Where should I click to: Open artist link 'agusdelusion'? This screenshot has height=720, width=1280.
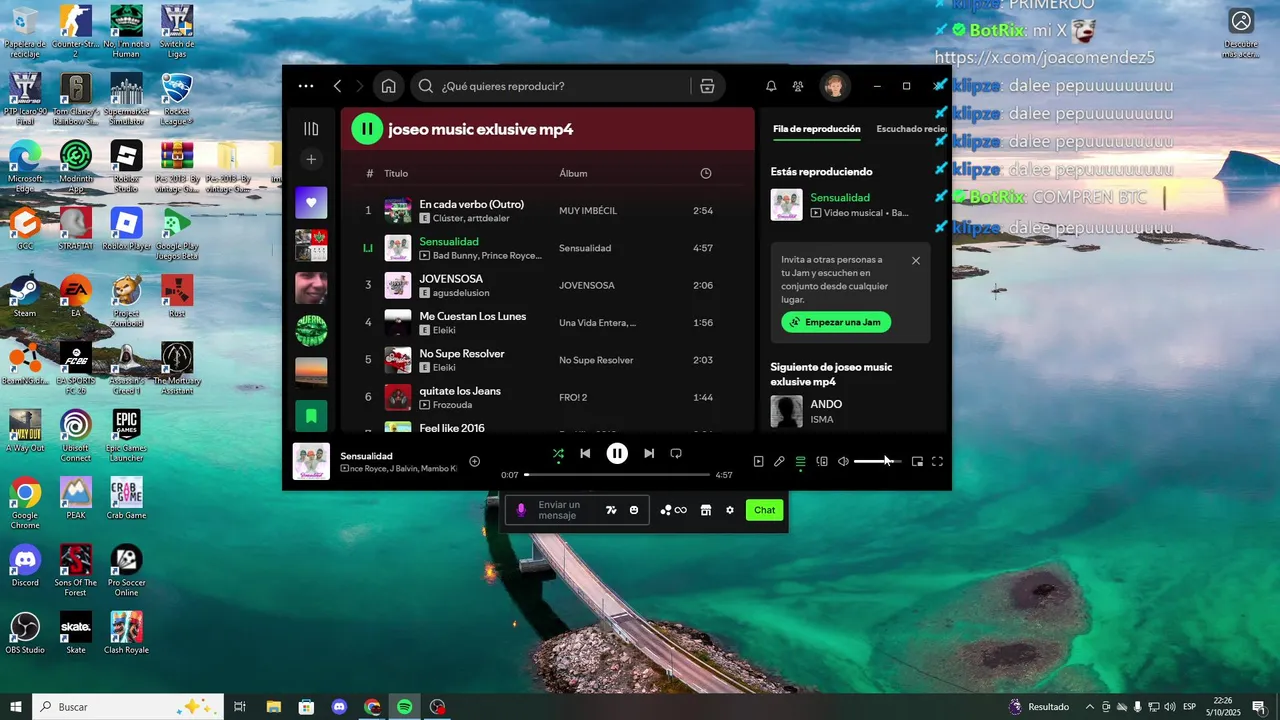(461, 293)
